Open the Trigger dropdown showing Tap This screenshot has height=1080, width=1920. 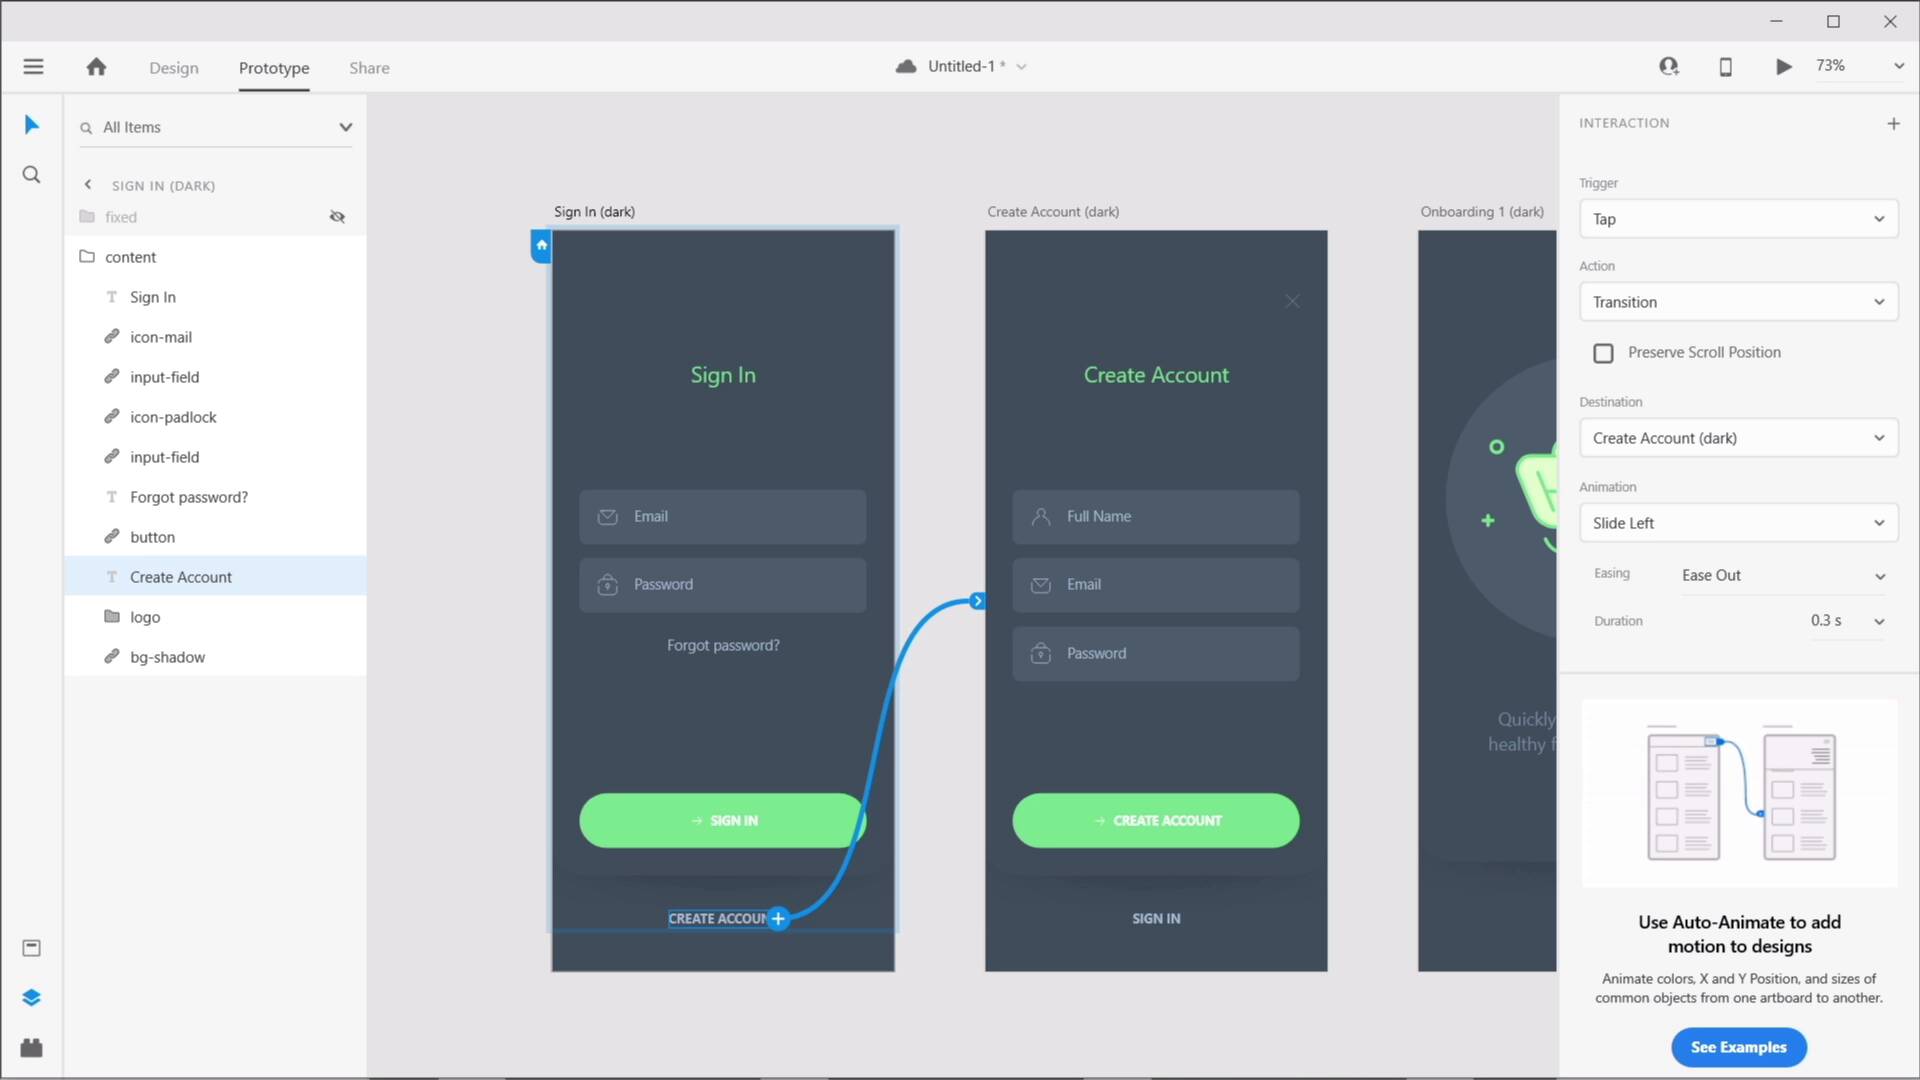[1735, 219]
